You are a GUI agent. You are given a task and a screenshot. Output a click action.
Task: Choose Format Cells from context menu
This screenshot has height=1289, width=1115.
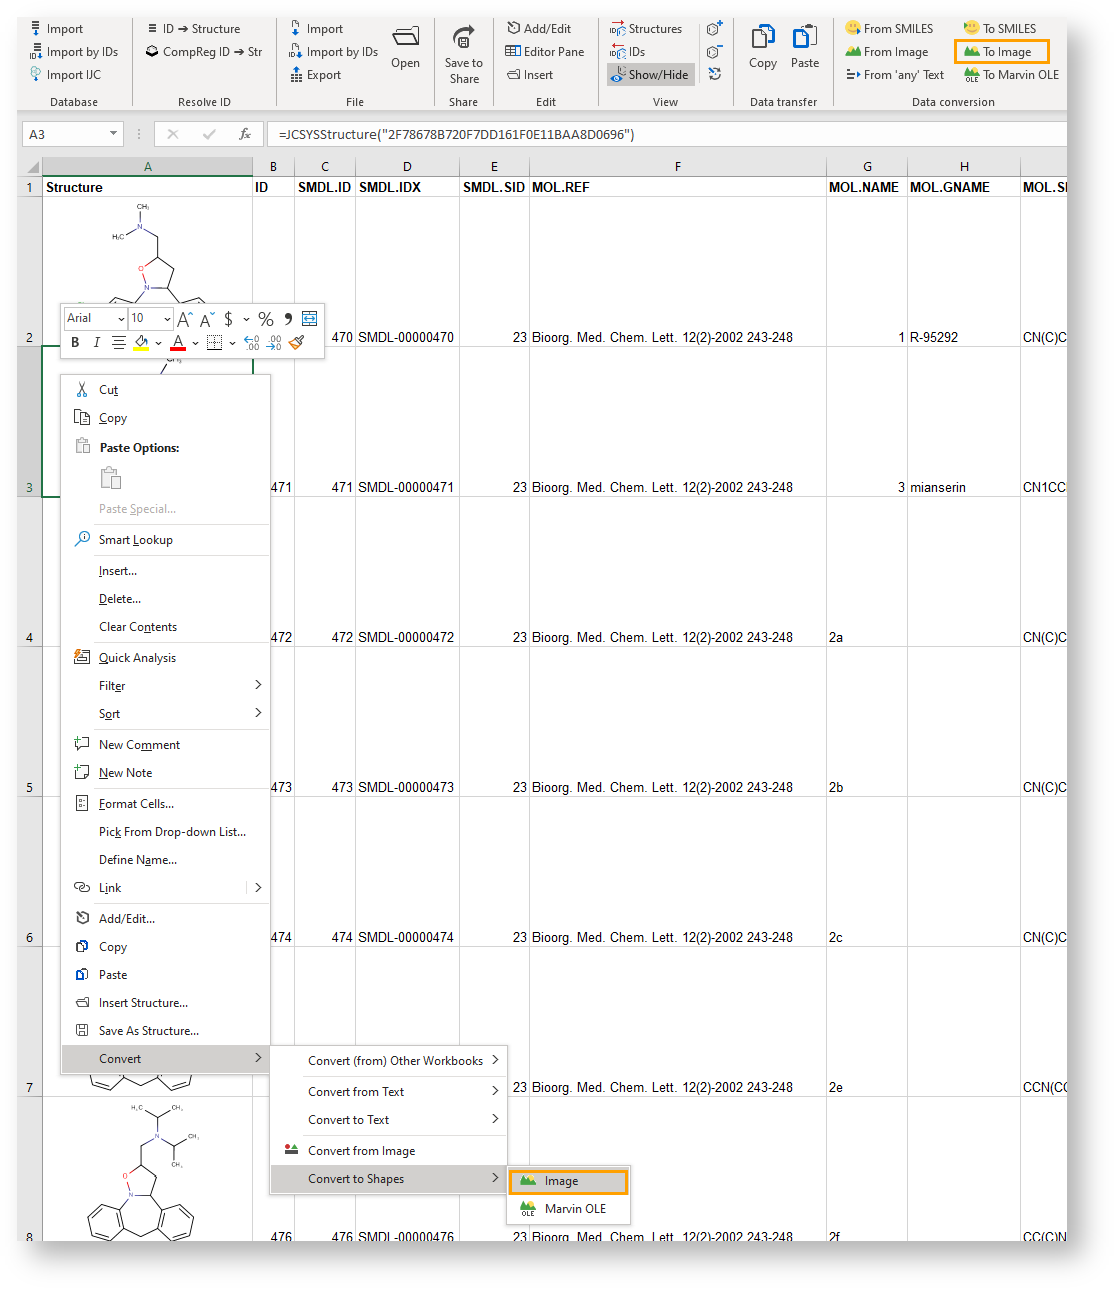(x=136, y=804)
